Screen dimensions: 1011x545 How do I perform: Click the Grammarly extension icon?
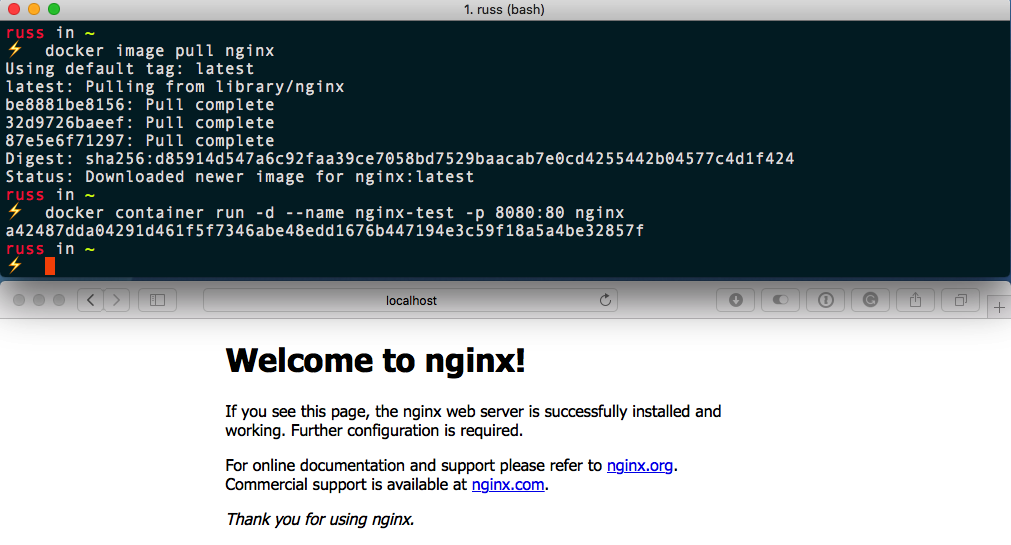(x=871, y=300)
